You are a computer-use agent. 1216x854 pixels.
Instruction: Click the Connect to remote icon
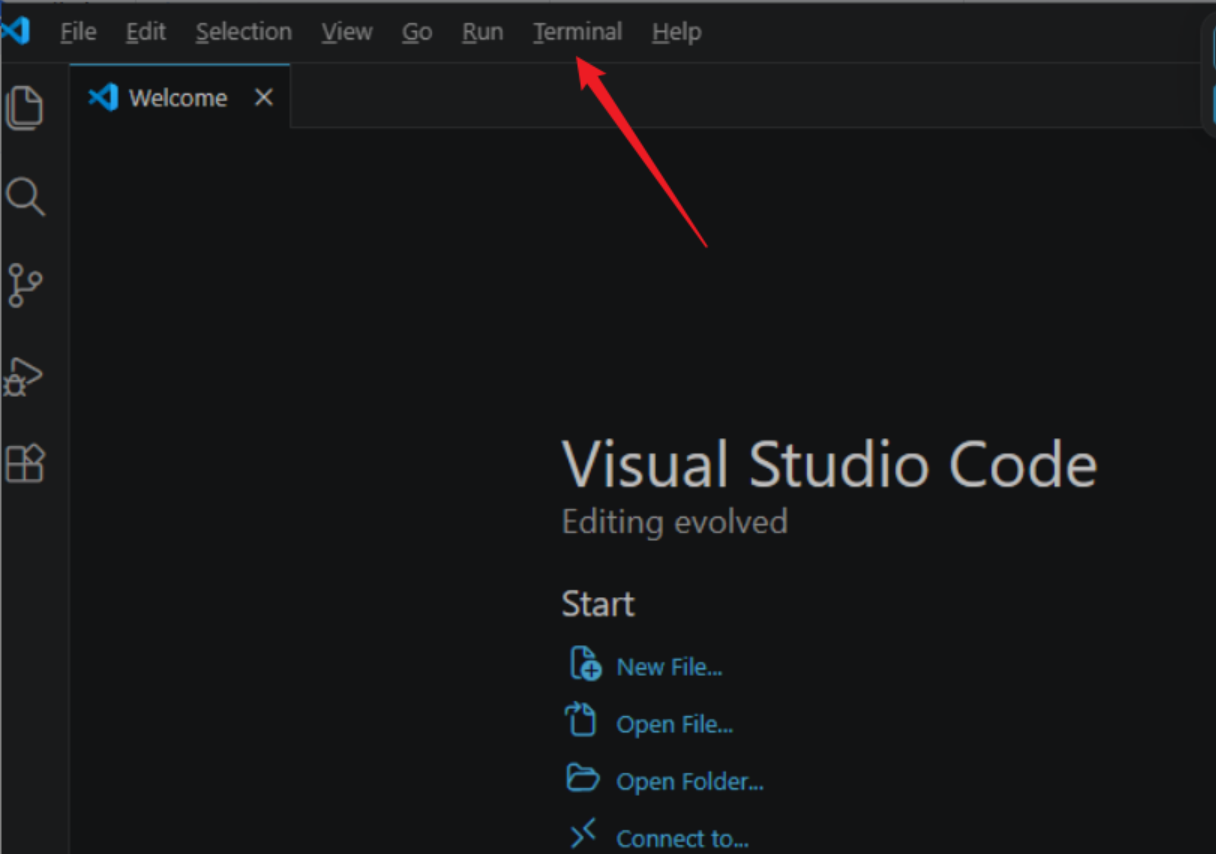point(583,834)
